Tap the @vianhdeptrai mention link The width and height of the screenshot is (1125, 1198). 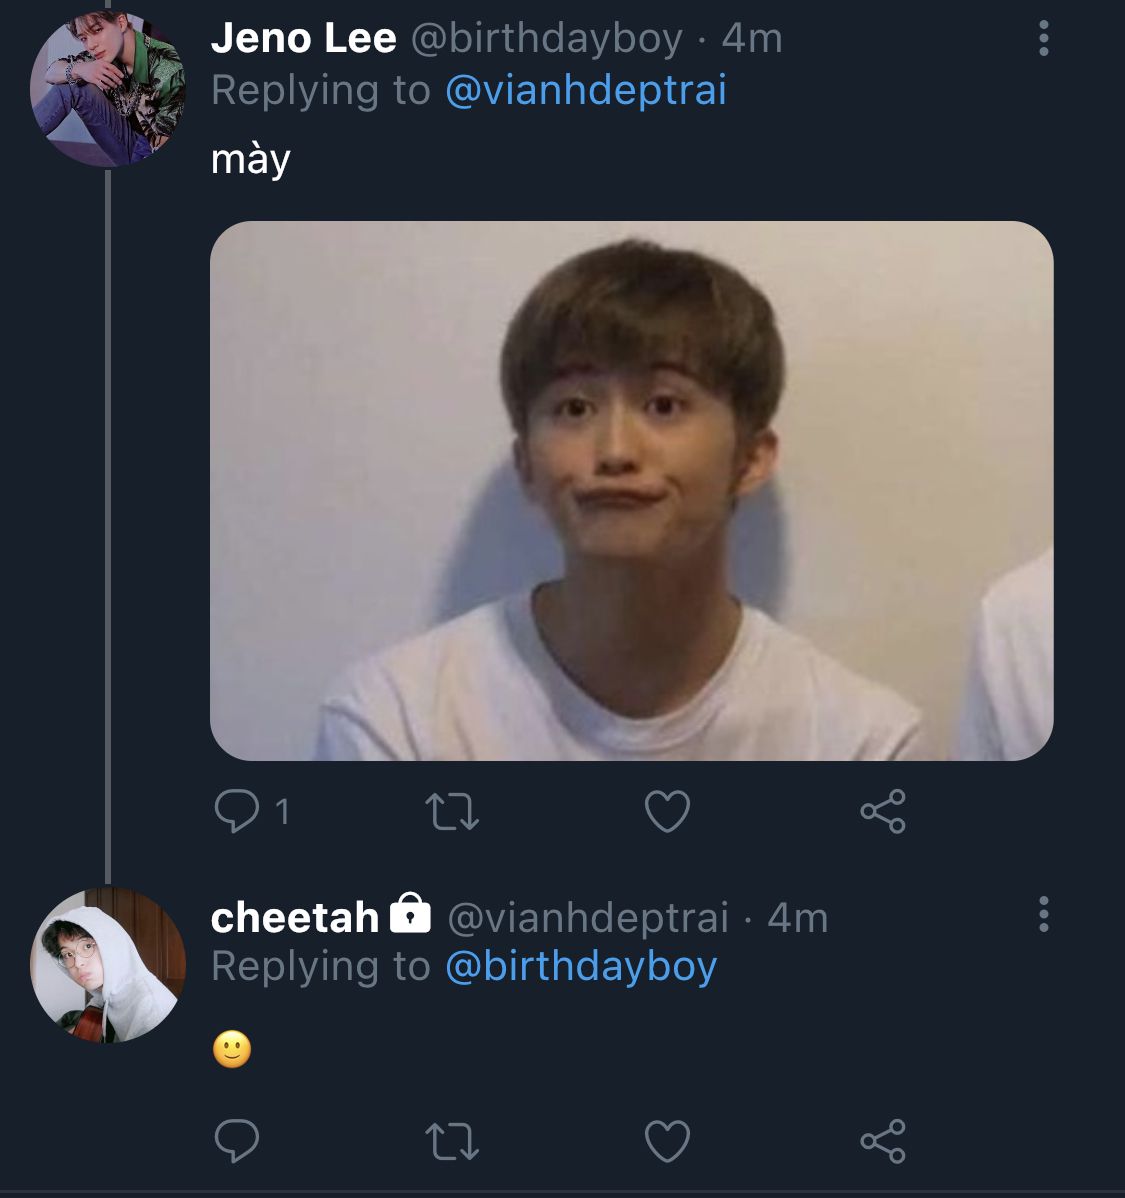click(585, 90)
